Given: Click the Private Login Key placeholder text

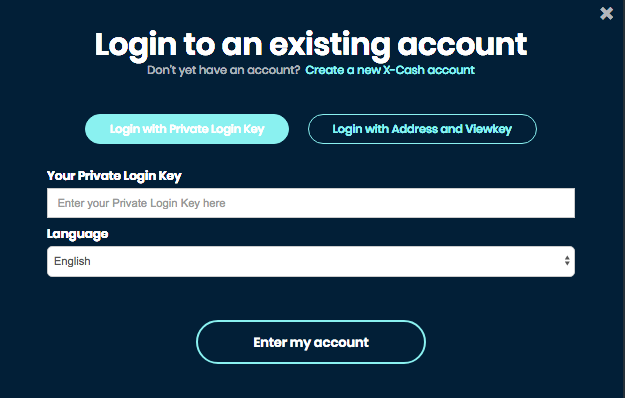Looking at the screenshot, I should [142, 203].
